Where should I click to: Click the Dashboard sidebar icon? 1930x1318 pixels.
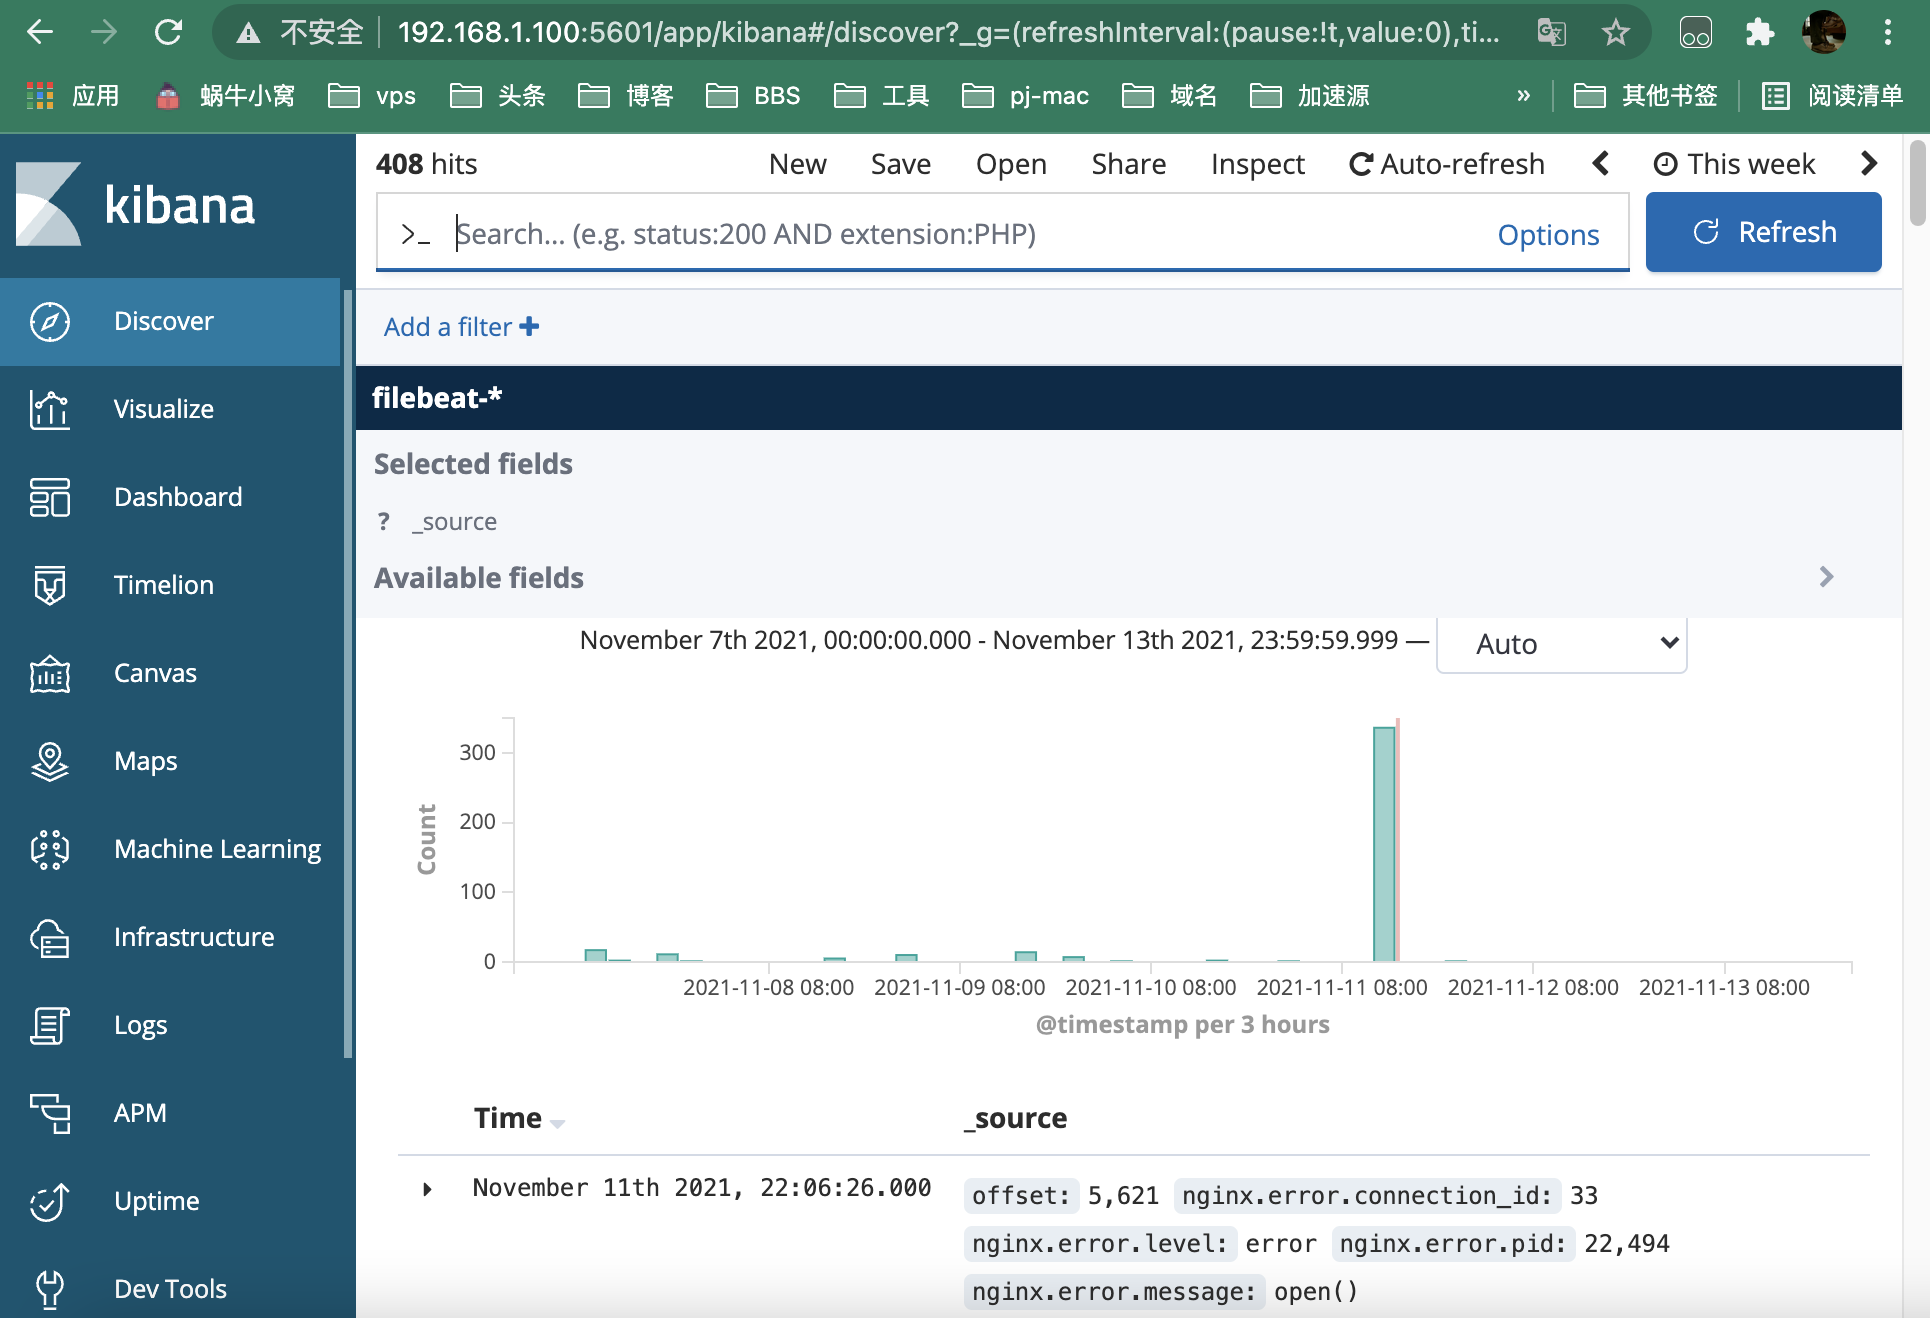pos(49,497)
